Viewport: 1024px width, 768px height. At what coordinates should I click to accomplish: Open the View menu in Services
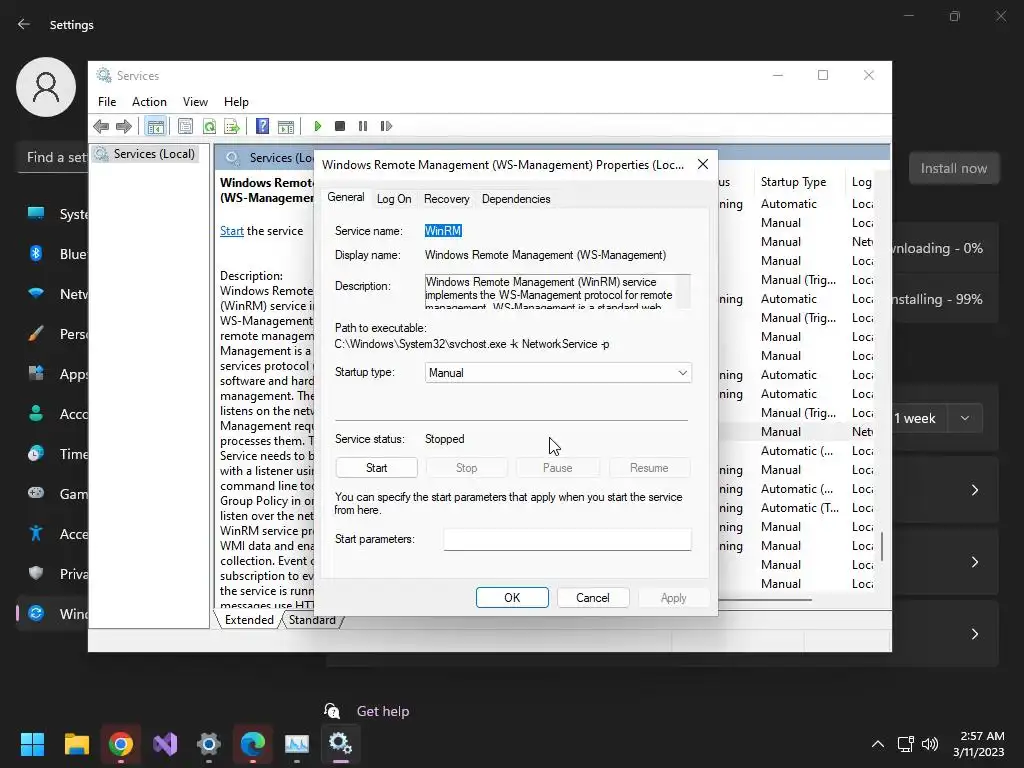tap(195, 102)
